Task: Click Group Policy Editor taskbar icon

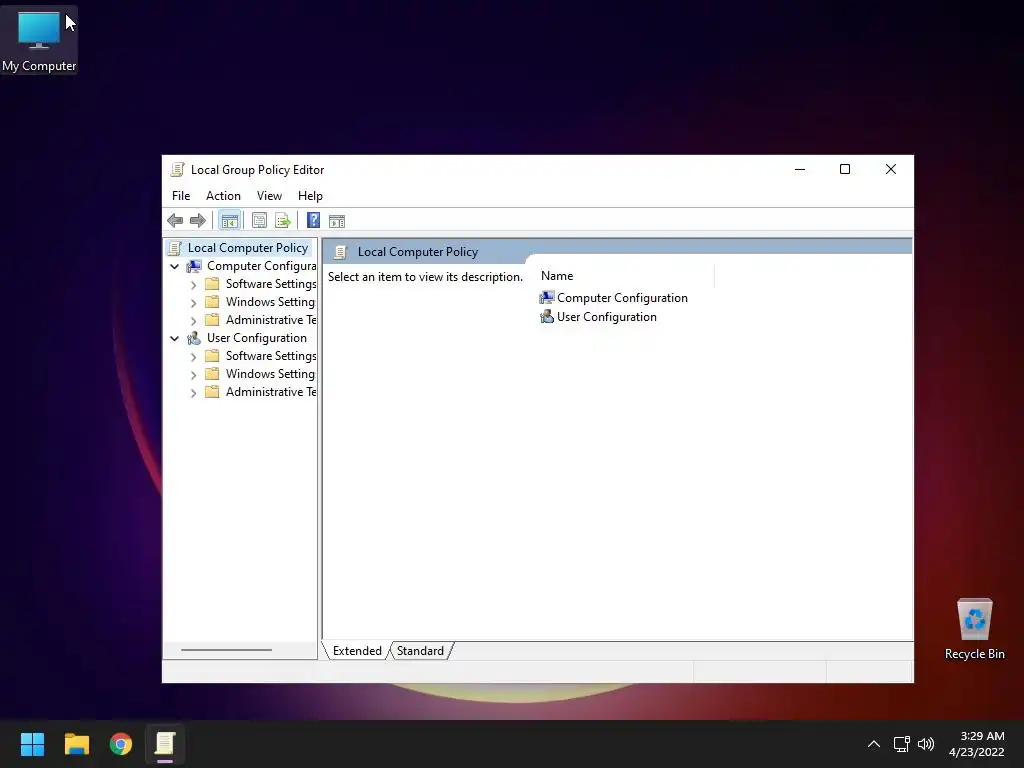Action: (165, 744)
